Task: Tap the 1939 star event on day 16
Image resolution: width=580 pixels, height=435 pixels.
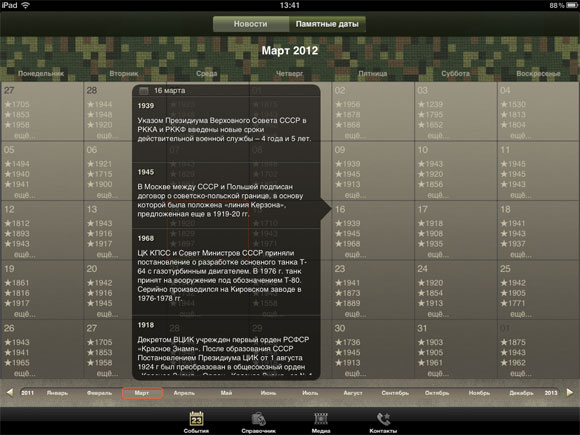Action: [347, 223]
